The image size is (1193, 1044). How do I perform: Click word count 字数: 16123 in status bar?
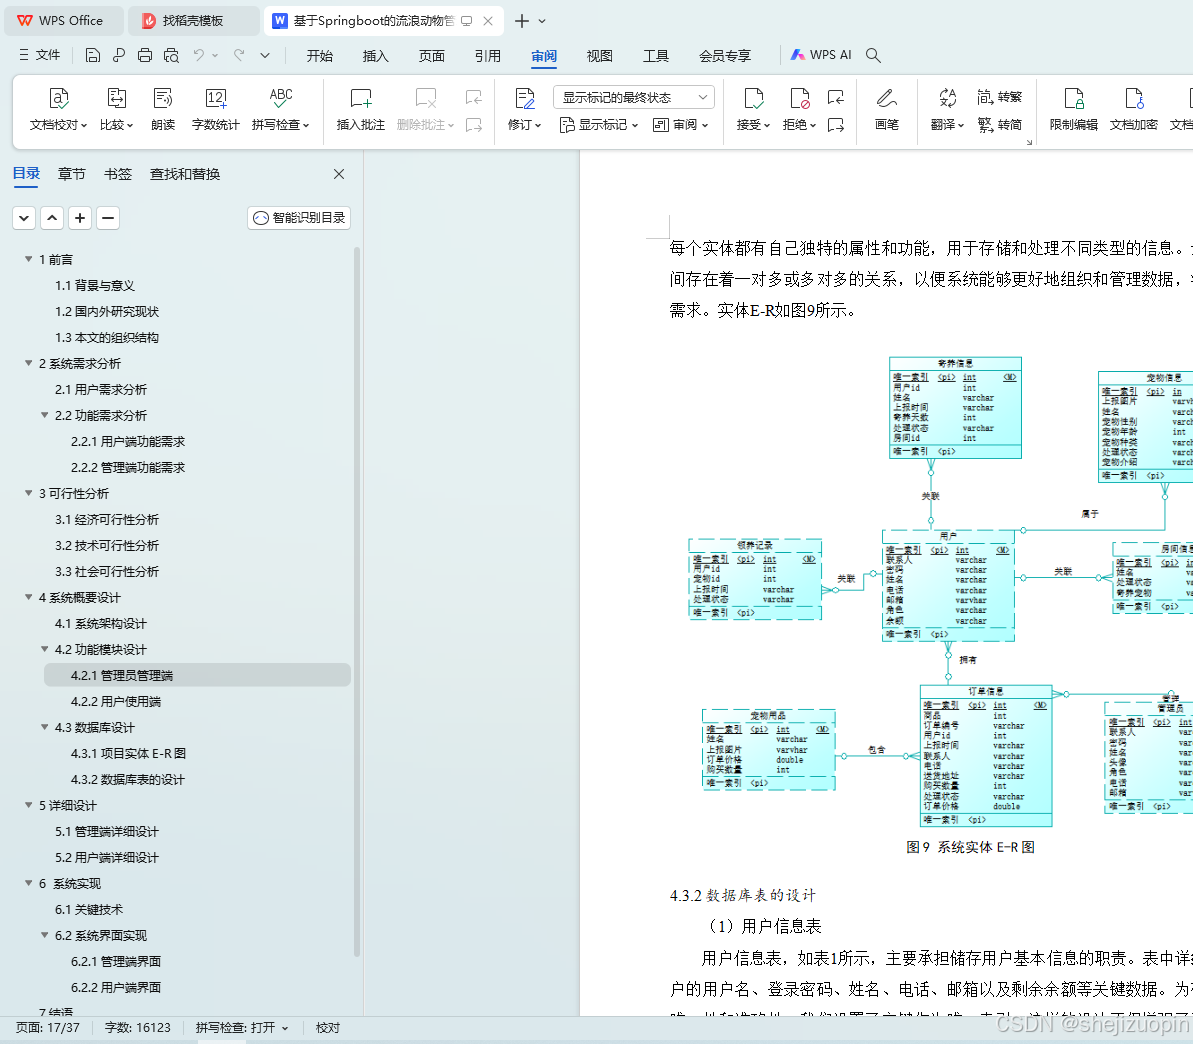click(x=138, y=1027)
